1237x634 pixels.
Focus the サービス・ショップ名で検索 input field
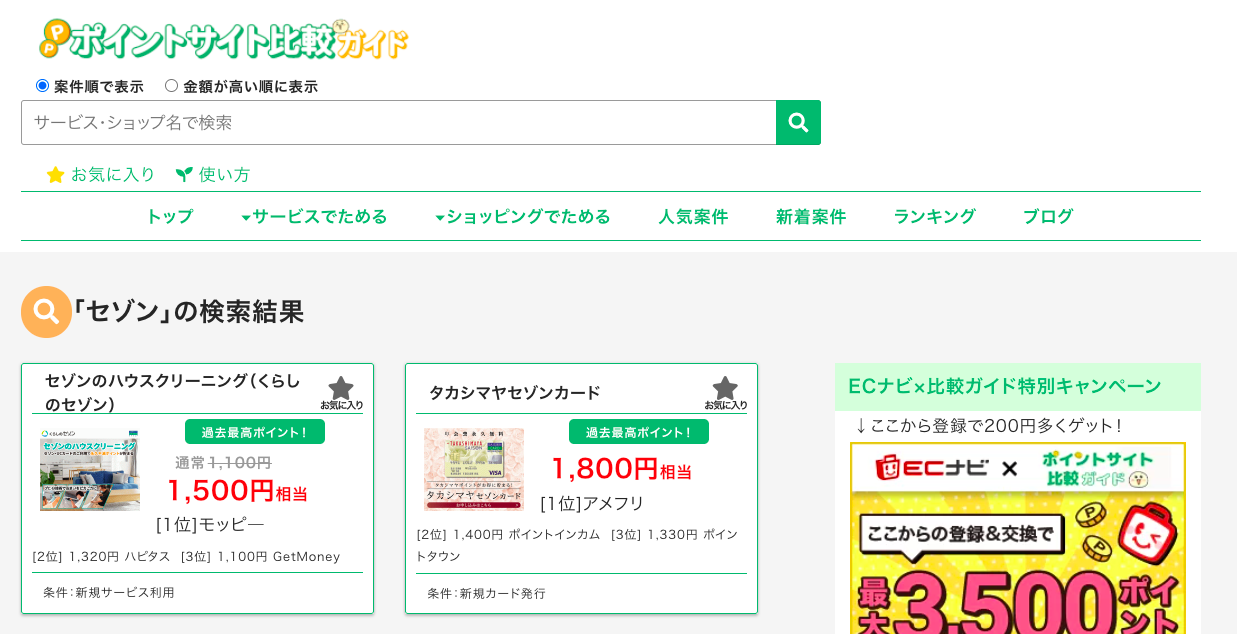(x=399, y=122)
